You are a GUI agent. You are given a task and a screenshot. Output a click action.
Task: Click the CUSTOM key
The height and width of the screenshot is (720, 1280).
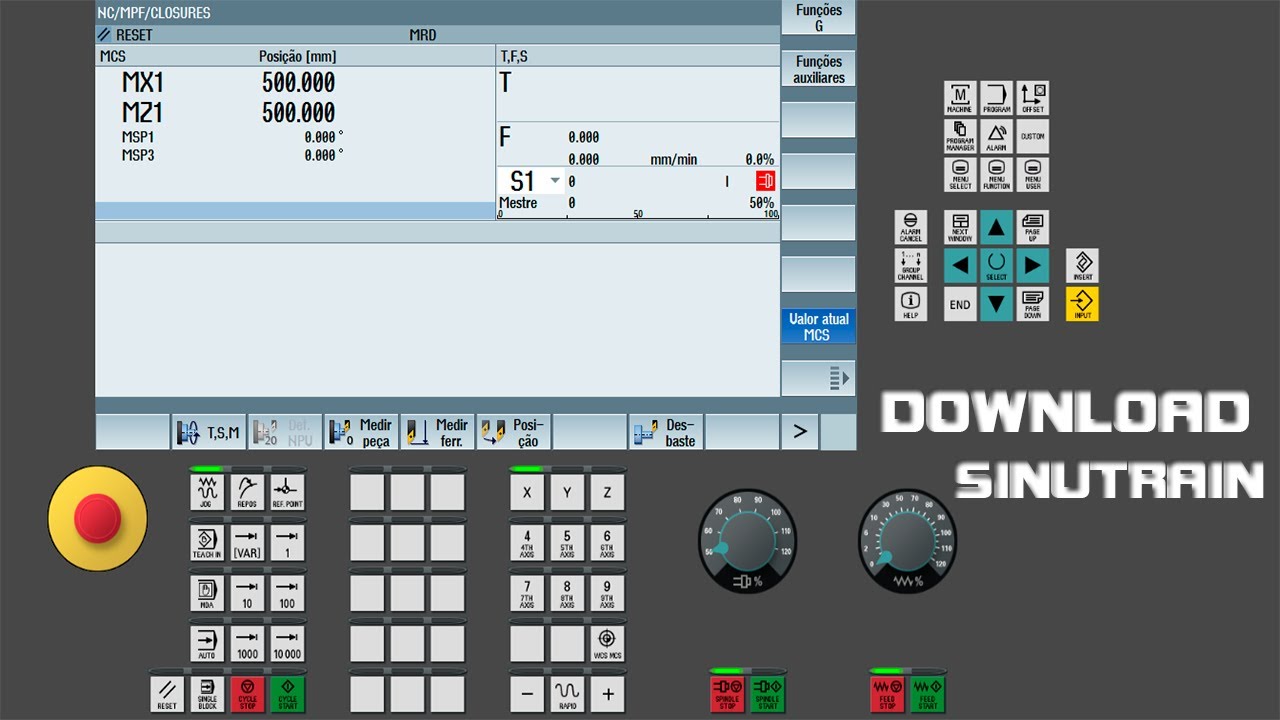[x=1033, y=136]
